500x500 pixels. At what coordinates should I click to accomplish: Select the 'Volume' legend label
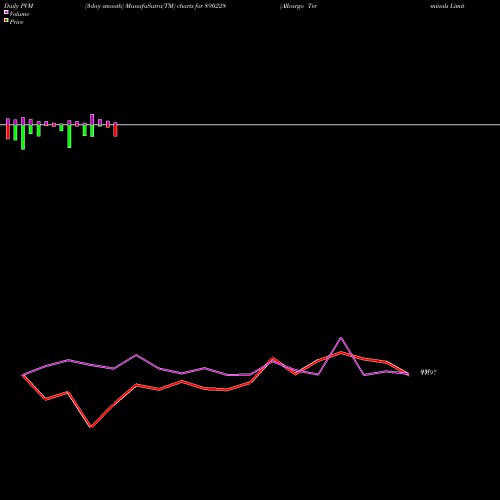coord(19,14)
